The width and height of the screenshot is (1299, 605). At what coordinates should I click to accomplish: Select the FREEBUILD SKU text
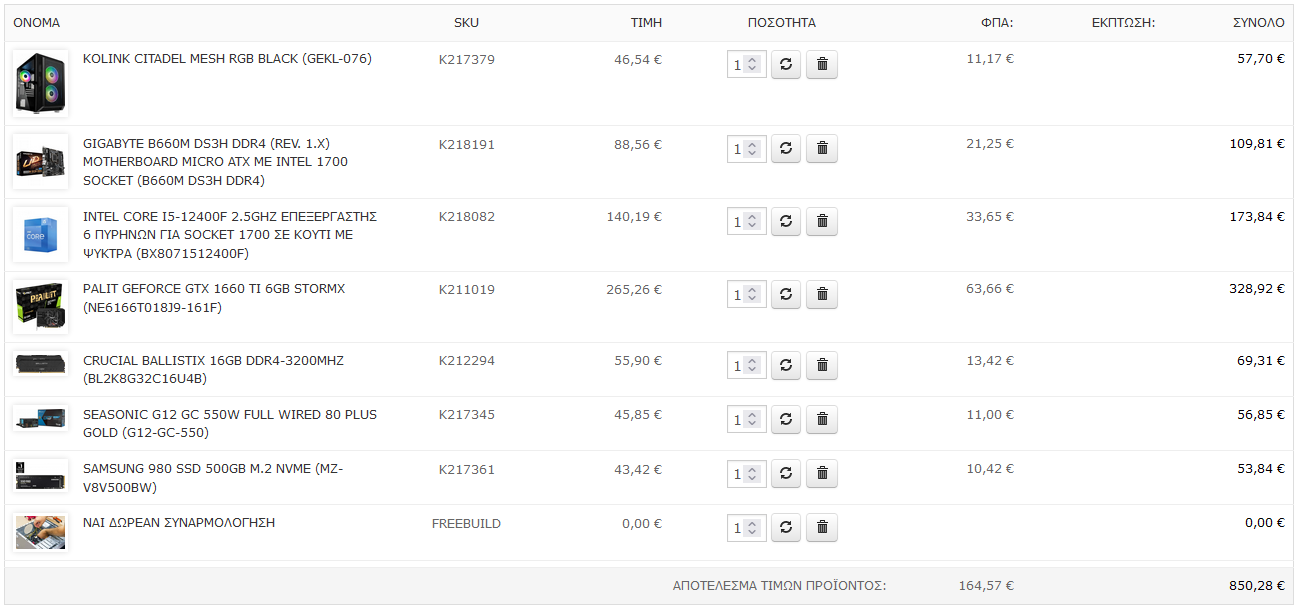[466, 523]
